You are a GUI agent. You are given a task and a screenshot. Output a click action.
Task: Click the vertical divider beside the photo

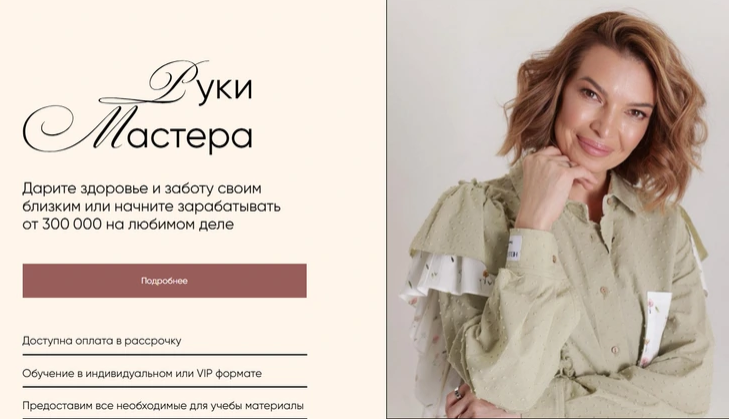pos(386,209)
